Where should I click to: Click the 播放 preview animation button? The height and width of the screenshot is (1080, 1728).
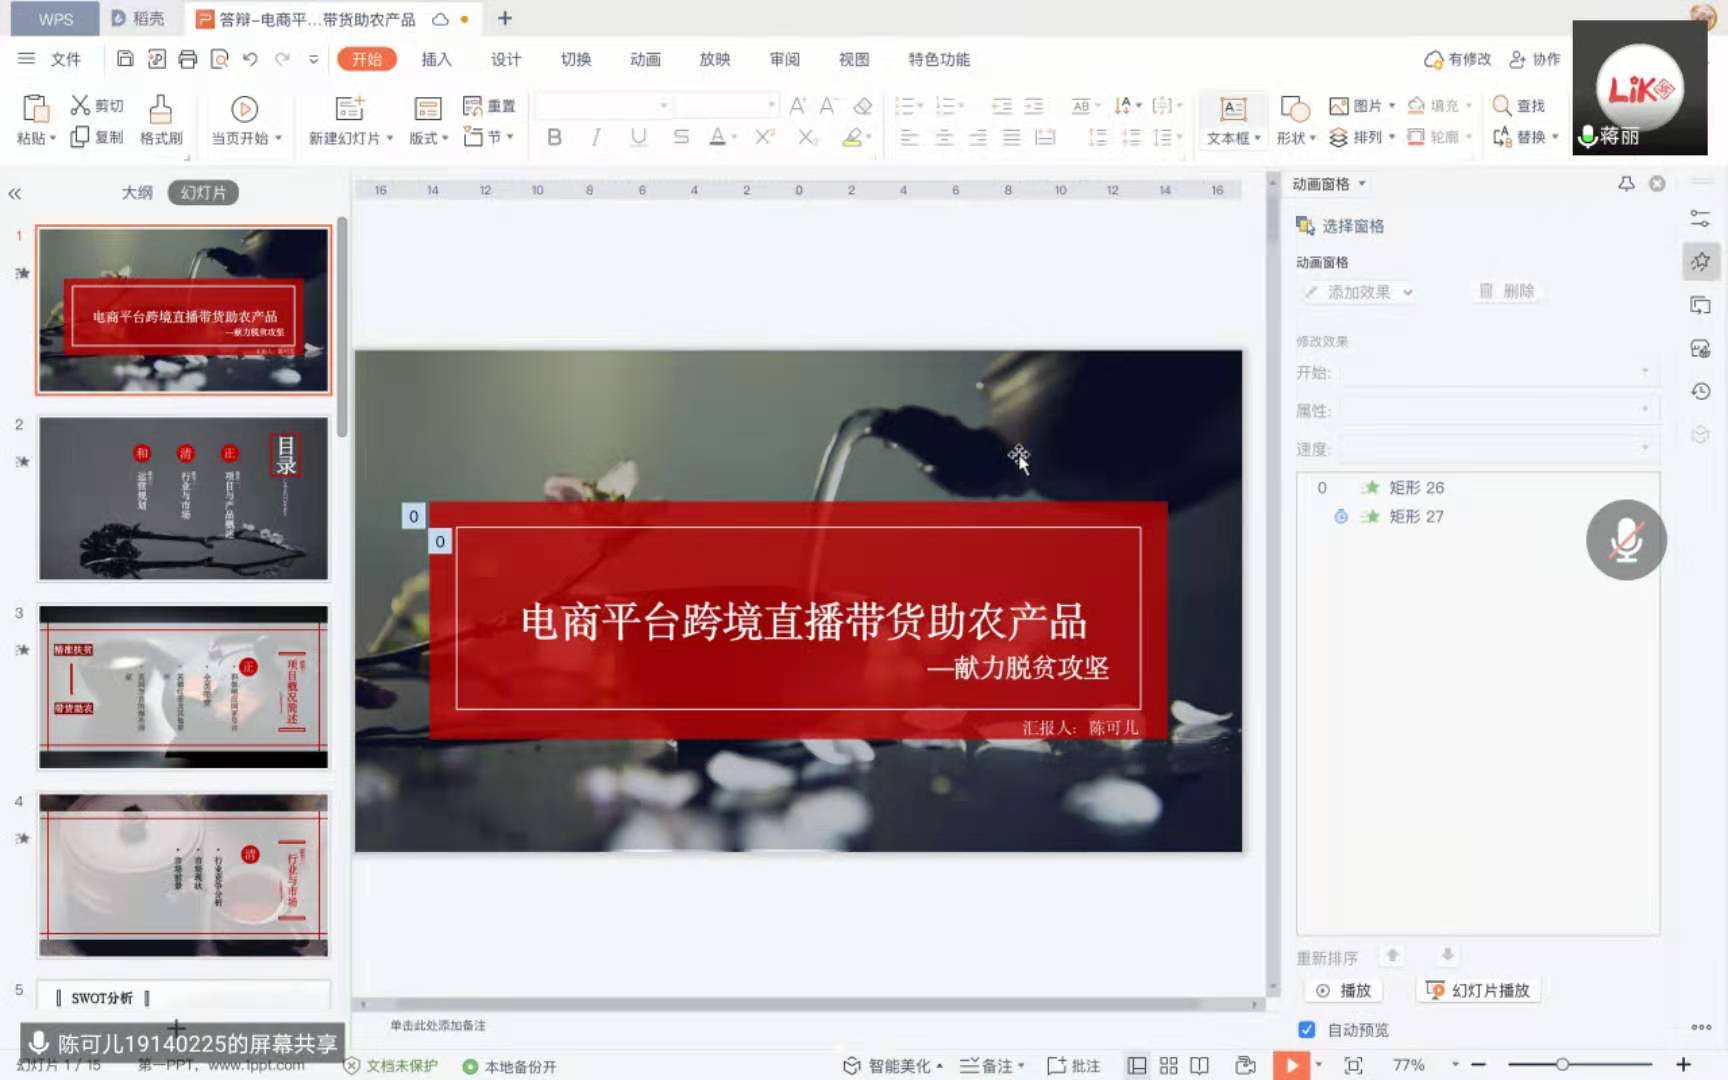tap(1344, 990)
